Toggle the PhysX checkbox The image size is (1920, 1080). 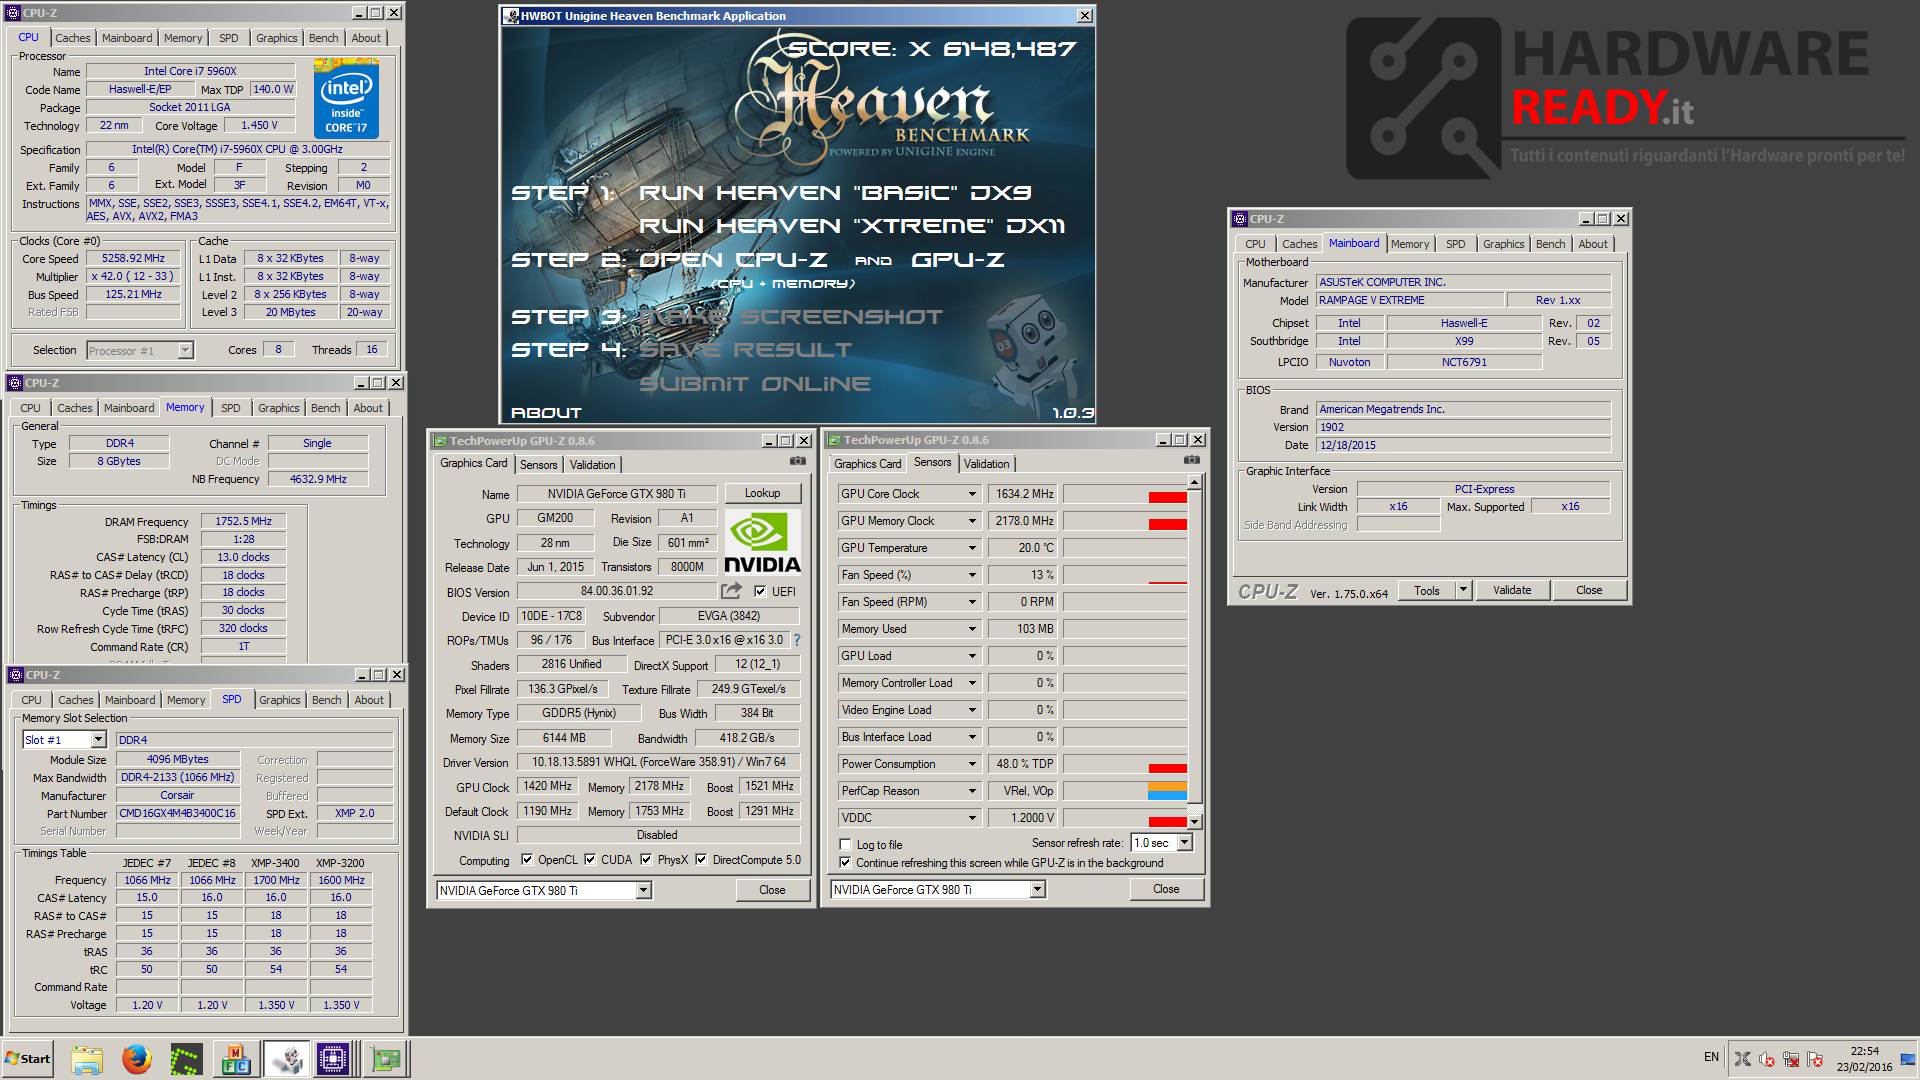(646, 859)
